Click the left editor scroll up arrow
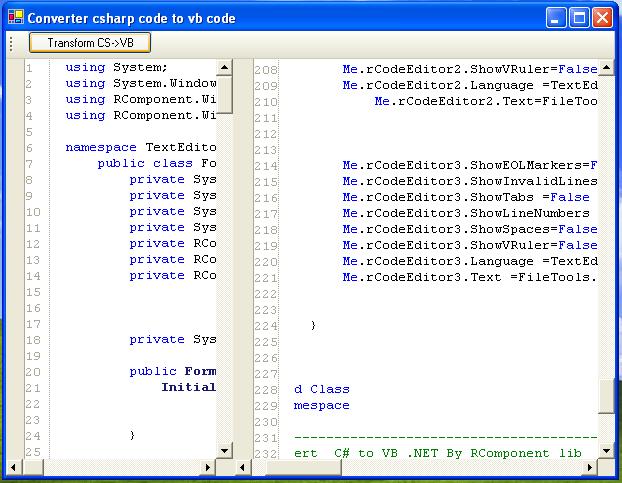Image resolution: width=622 pixels, height=483 pixels. (225, 67)
